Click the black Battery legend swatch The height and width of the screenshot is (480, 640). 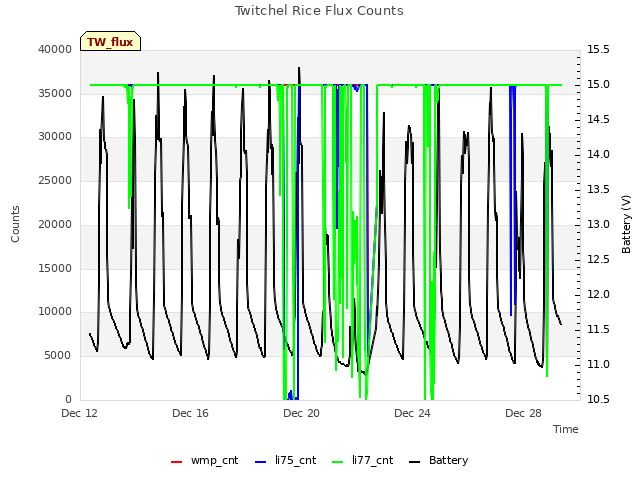point(414,462)
